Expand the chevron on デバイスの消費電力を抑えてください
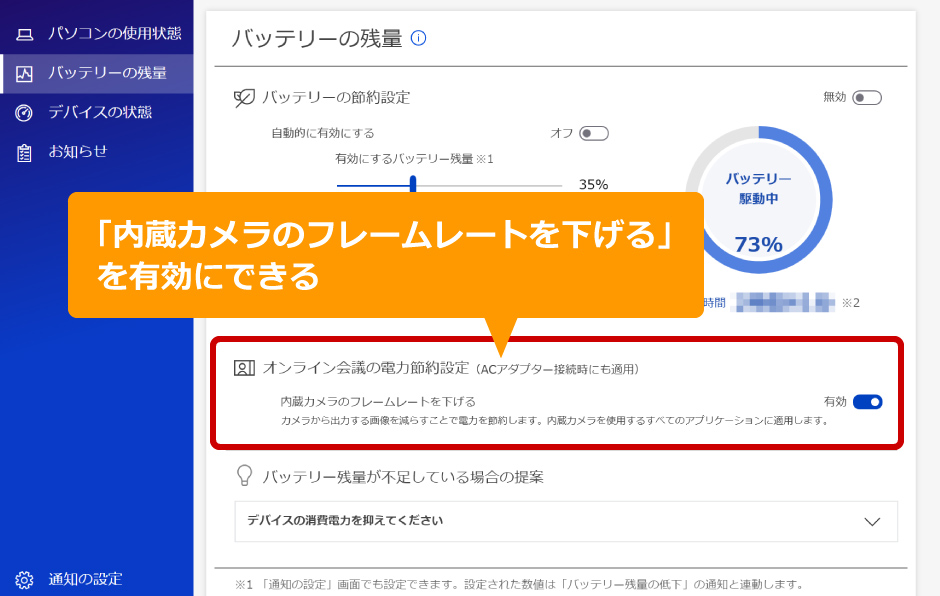The width and height of the screenshot is (940, 596). coord(872,521)
